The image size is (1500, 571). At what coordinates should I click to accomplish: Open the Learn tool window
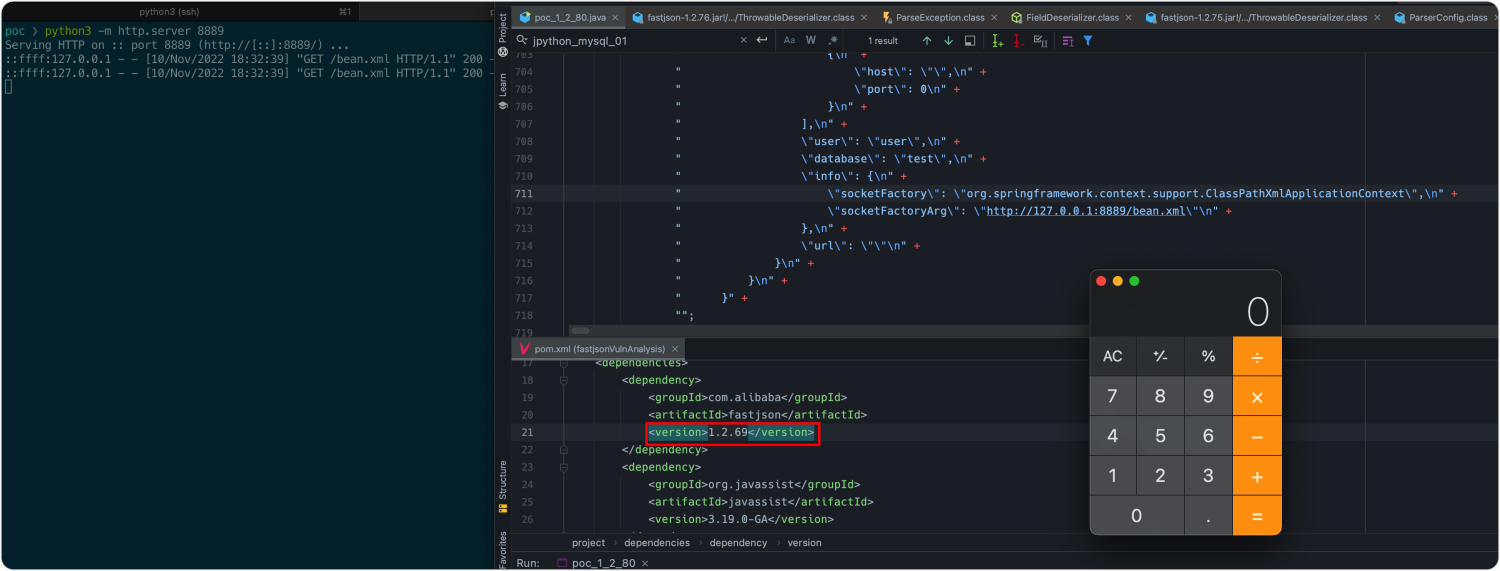pos(503,90)
